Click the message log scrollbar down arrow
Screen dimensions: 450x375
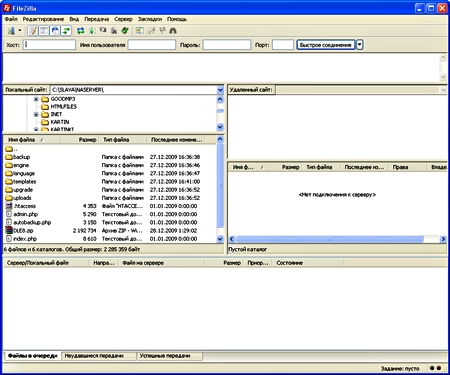443,77
